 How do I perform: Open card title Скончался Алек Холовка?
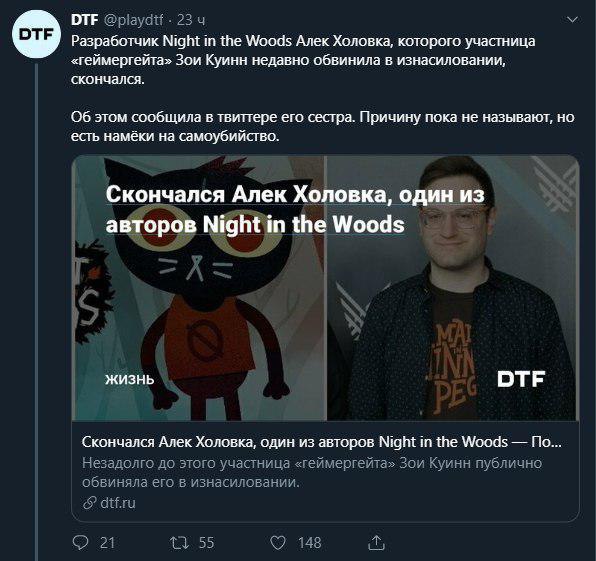(x=321, y=442)
